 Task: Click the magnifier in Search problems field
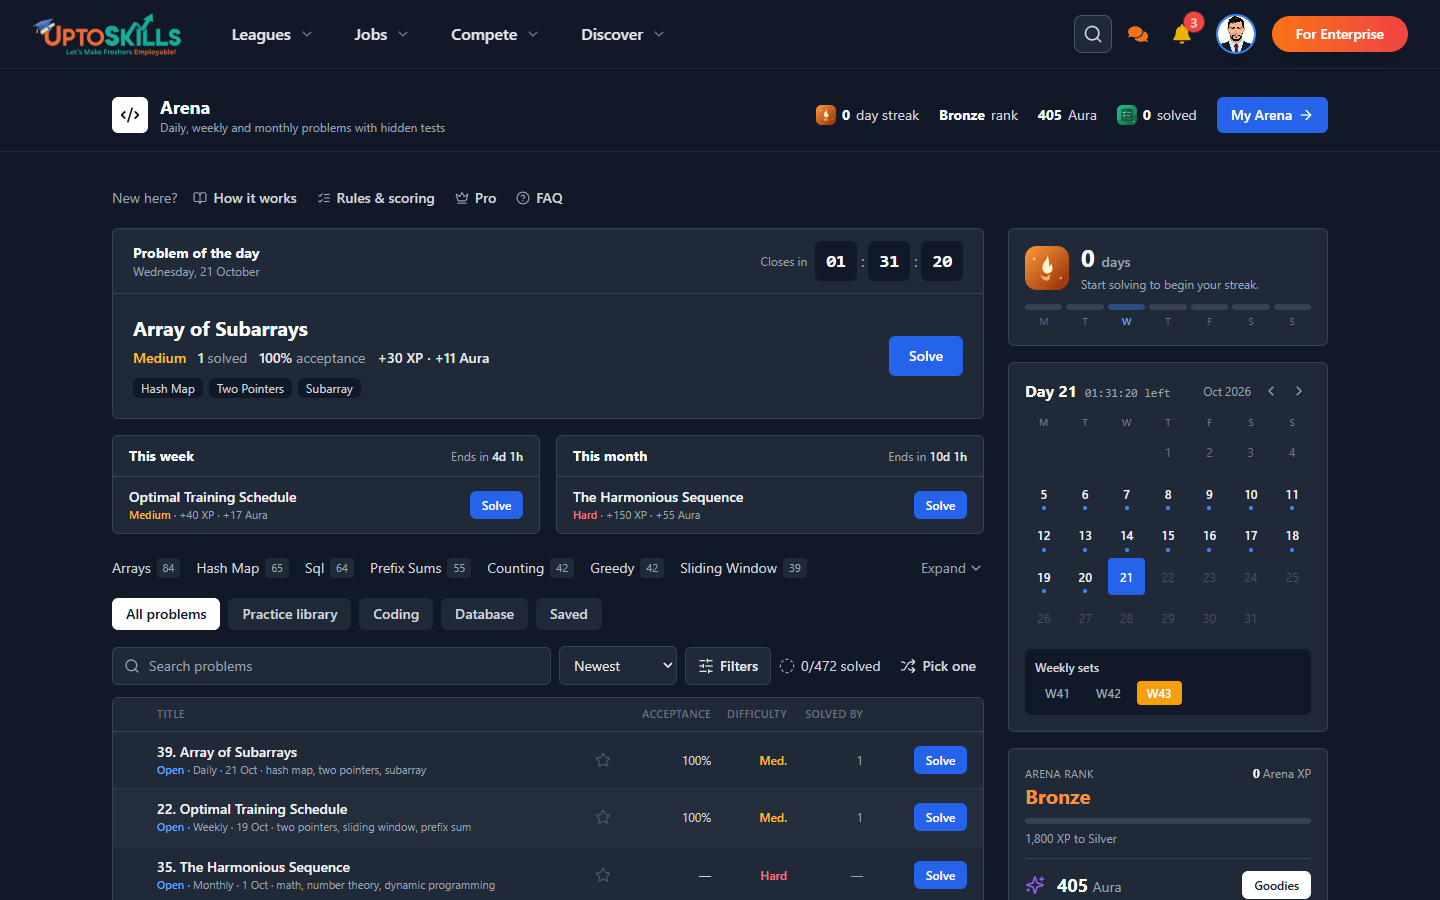click(x=132, y=666)
